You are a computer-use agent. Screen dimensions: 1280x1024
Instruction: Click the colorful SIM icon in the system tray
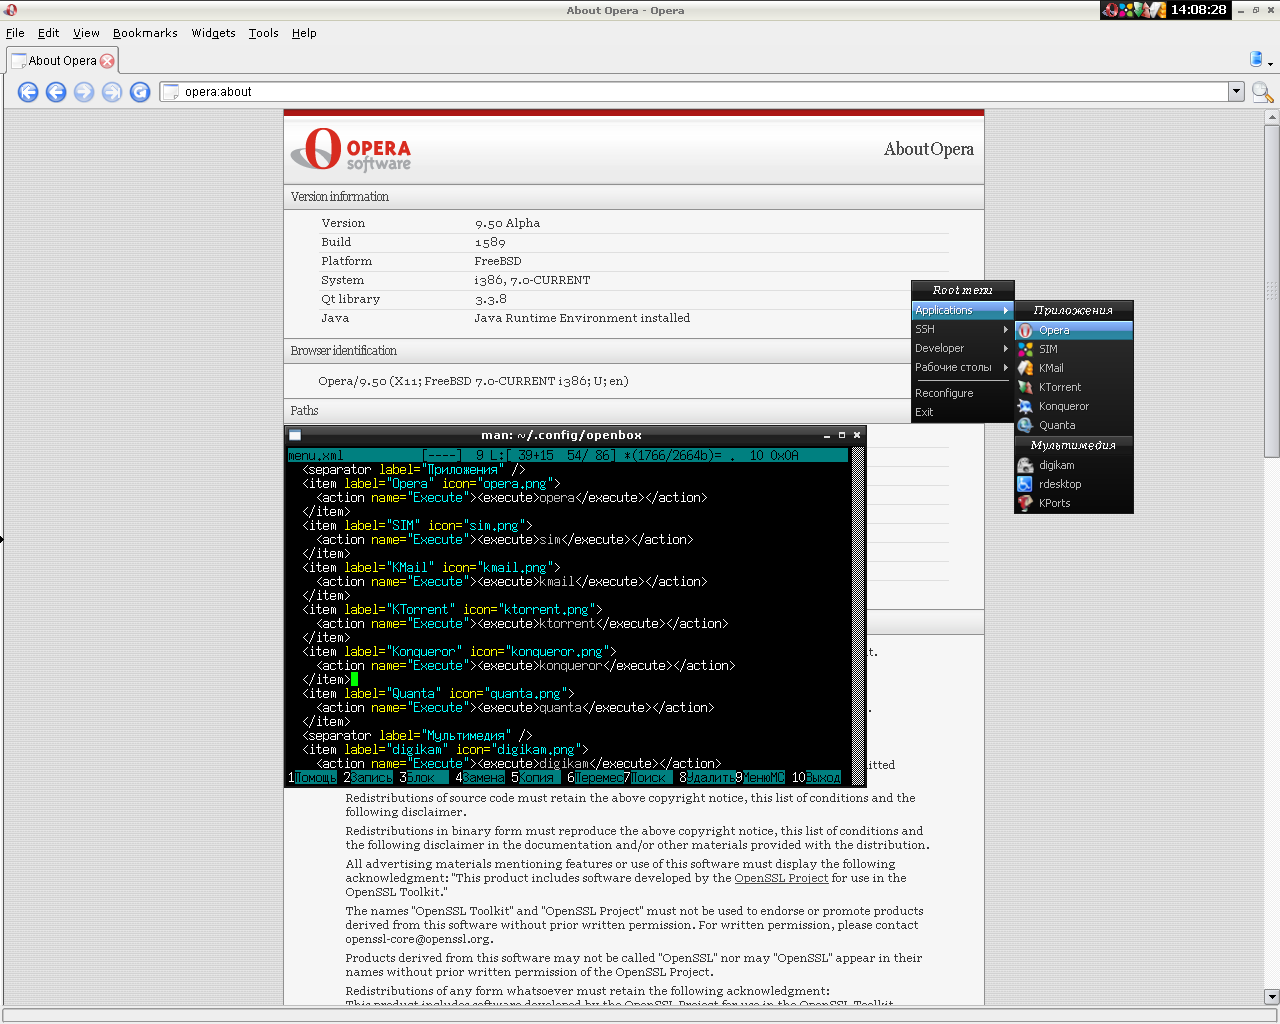pos(1126,10)
